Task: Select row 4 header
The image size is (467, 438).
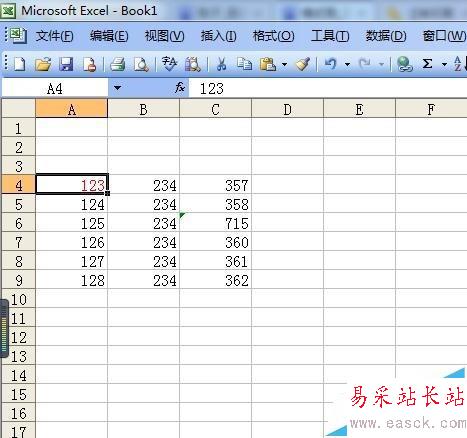Action: pyautogui.click(x=19, y=185)
